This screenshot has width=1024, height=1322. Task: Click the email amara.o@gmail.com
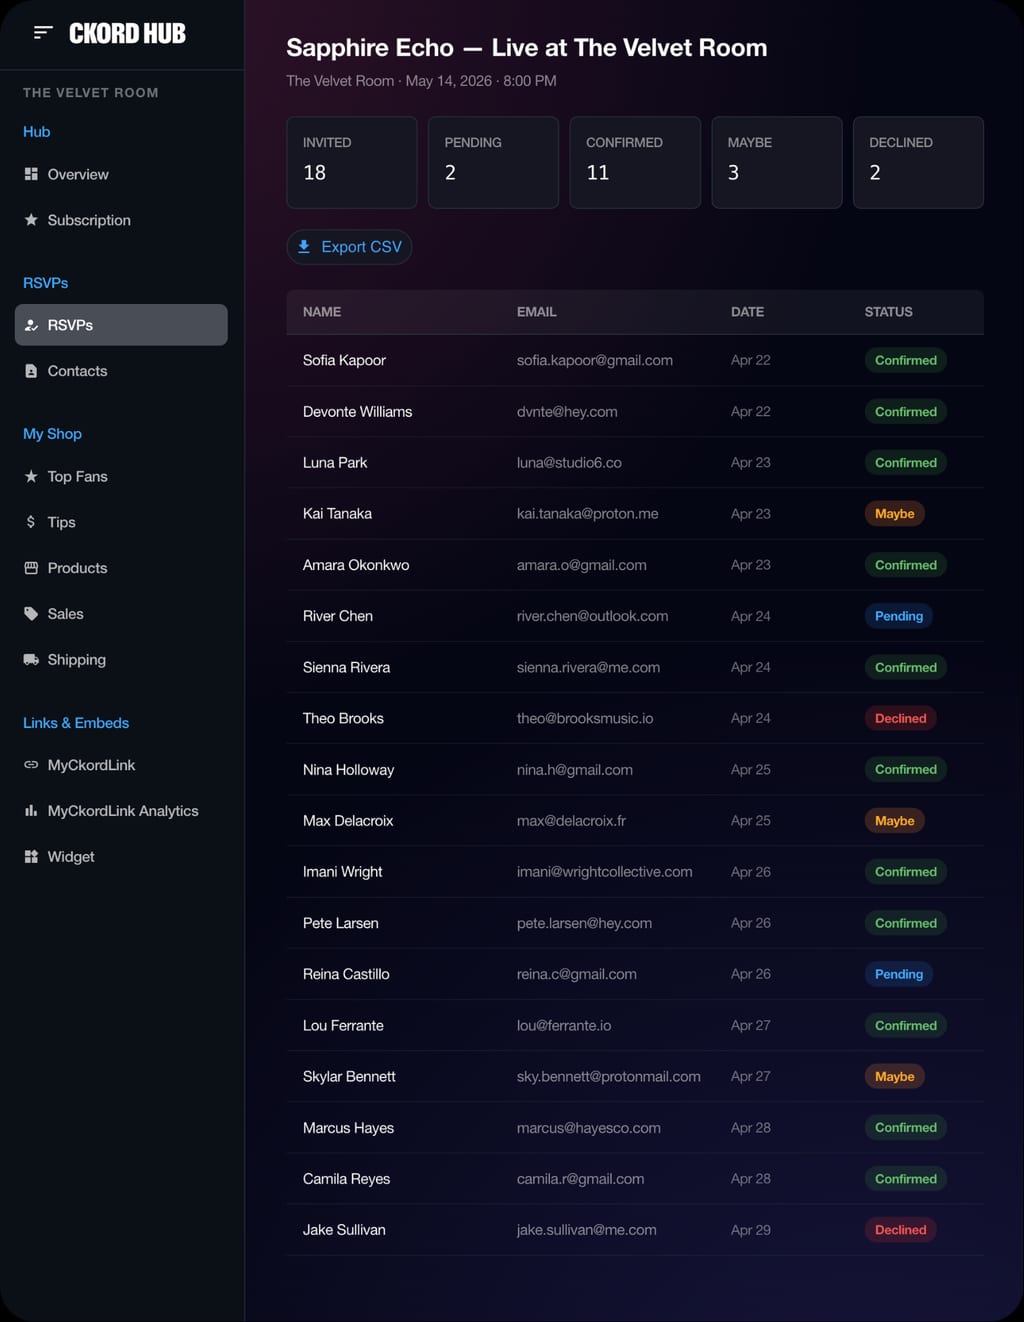click(x=582, y=565)
